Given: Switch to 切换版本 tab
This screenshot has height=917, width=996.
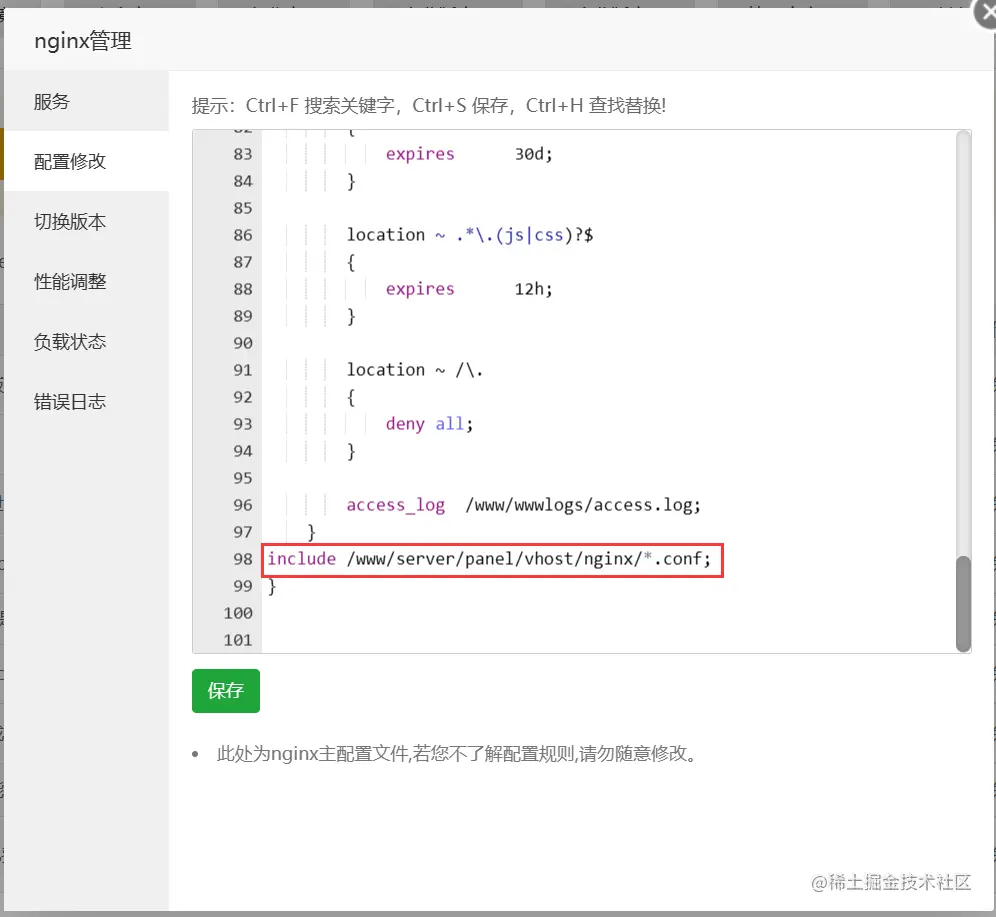Looking at the screenshot, I should coord(86,222).
